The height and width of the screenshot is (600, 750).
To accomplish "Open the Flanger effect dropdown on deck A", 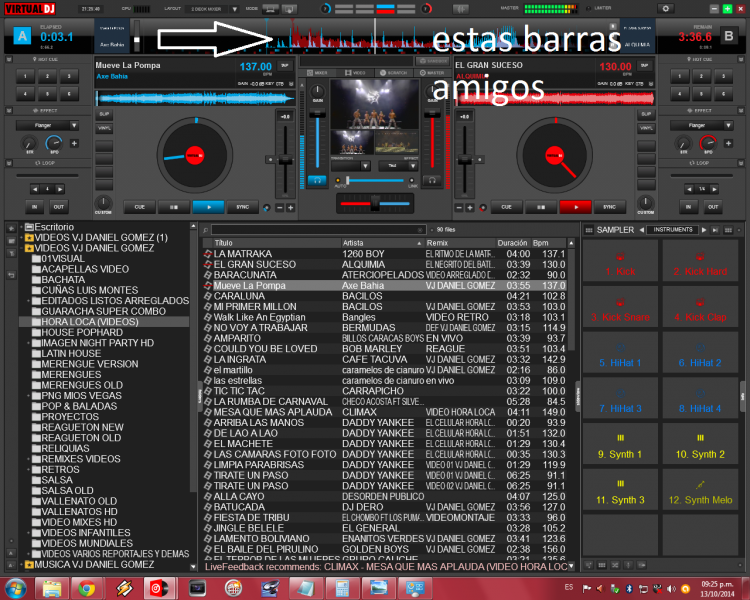I will tap(74, 125).
